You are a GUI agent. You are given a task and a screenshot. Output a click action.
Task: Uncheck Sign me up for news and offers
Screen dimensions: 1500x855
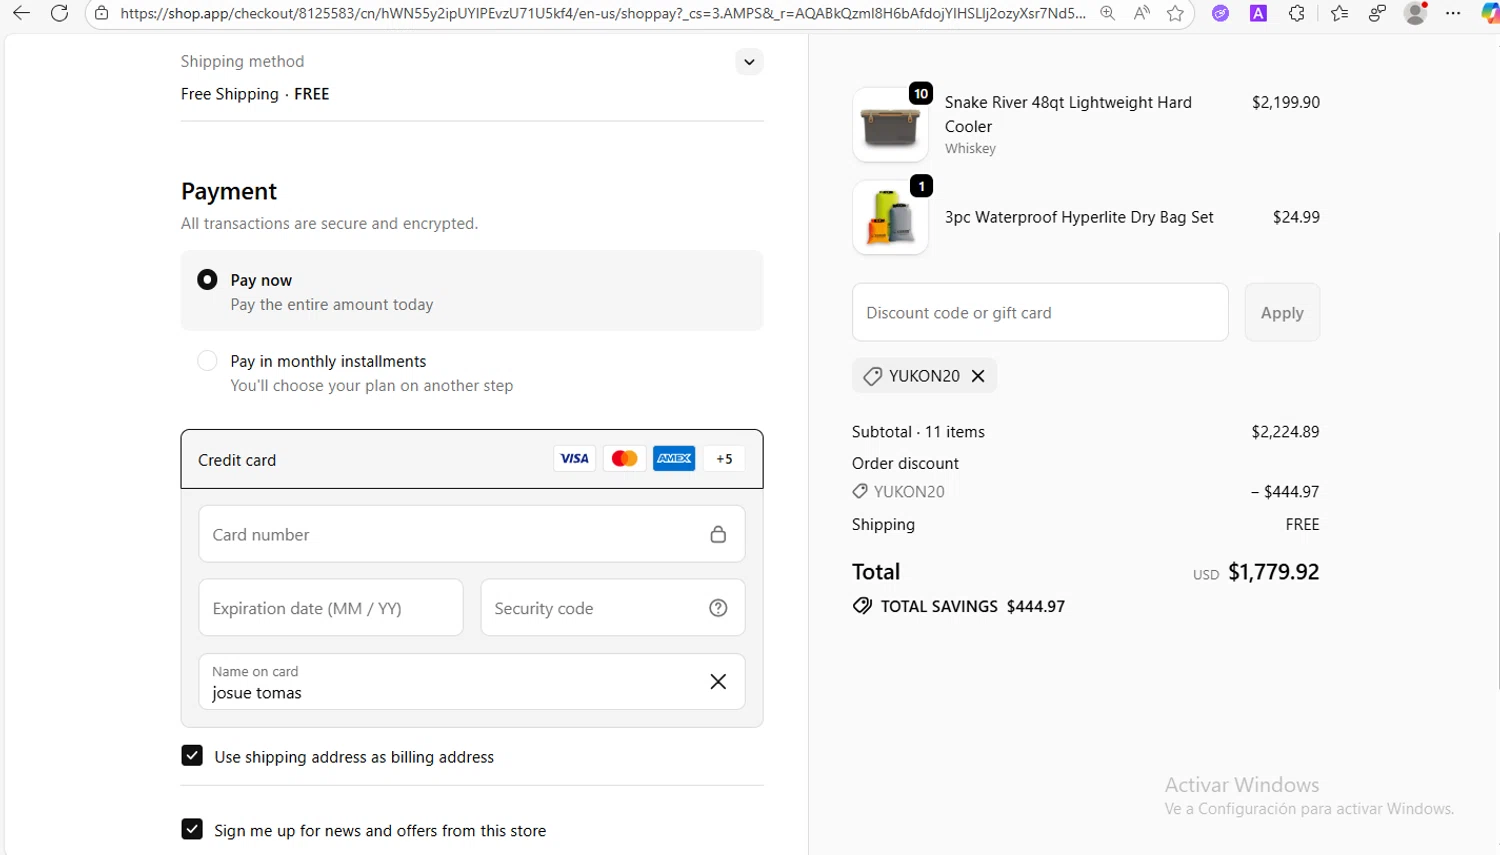192,829
